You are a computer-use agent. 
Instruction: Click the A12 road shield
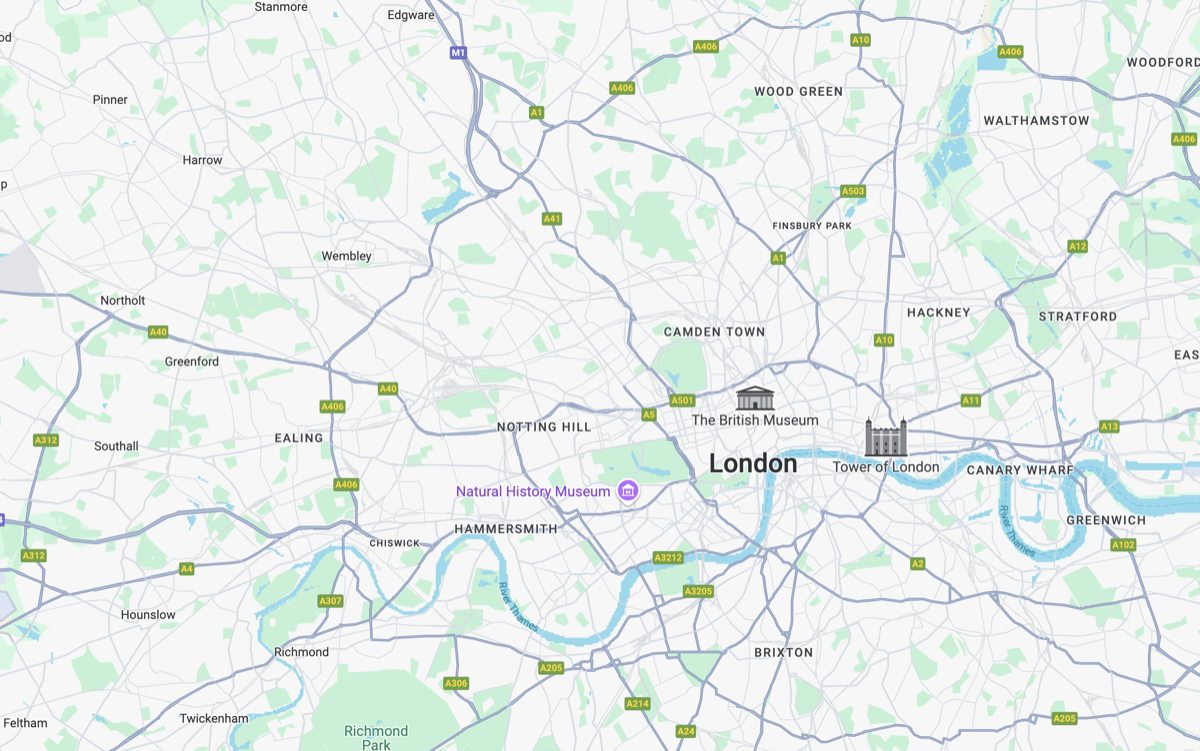click(x=1077, y=246)
